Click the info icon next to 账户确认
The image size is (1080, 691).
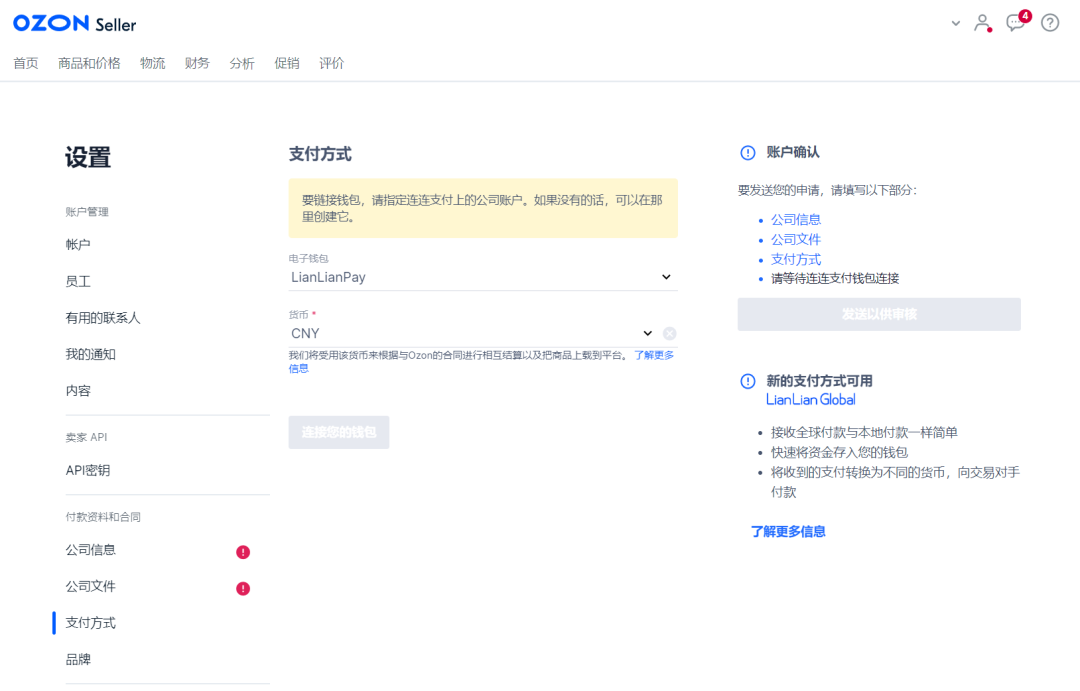[747, 152]
